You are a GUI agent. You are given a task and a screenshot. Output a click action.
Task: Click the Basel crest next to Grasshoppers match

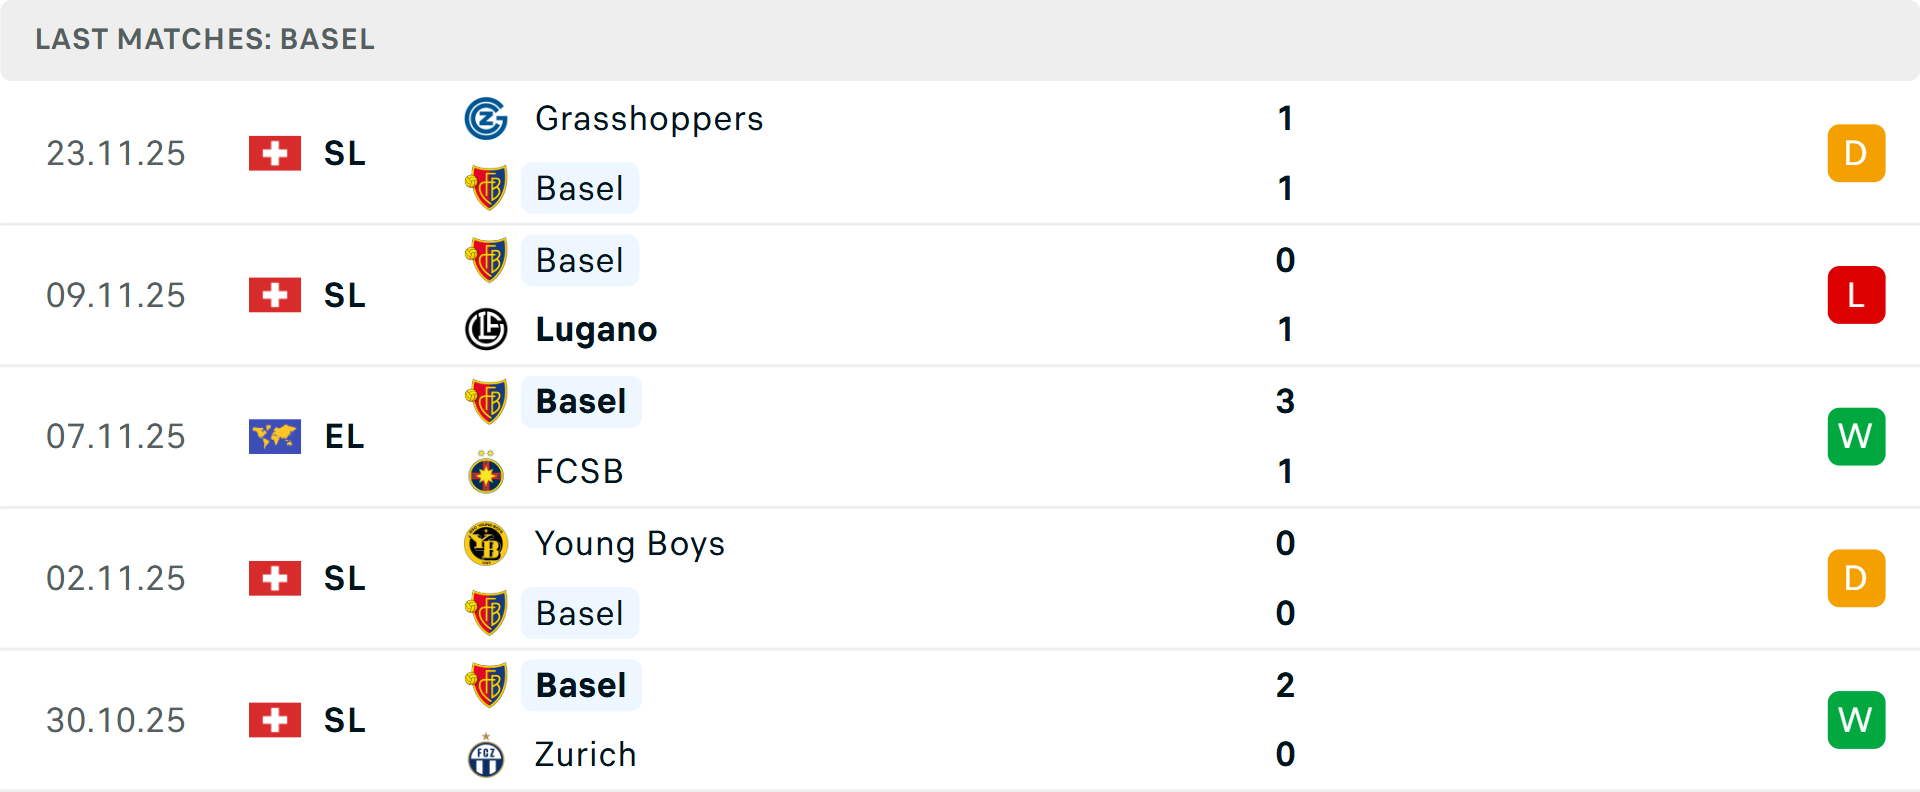(487, 188)
